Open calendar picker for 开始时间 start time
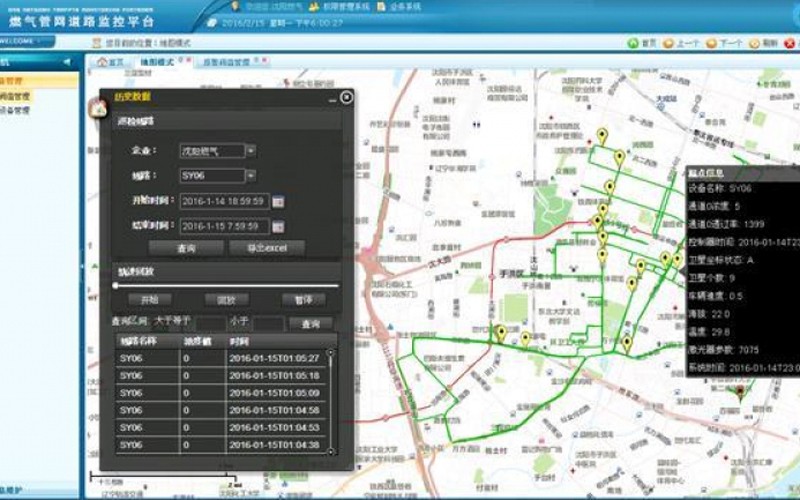 pyautogui.click(x=278, y=201)
